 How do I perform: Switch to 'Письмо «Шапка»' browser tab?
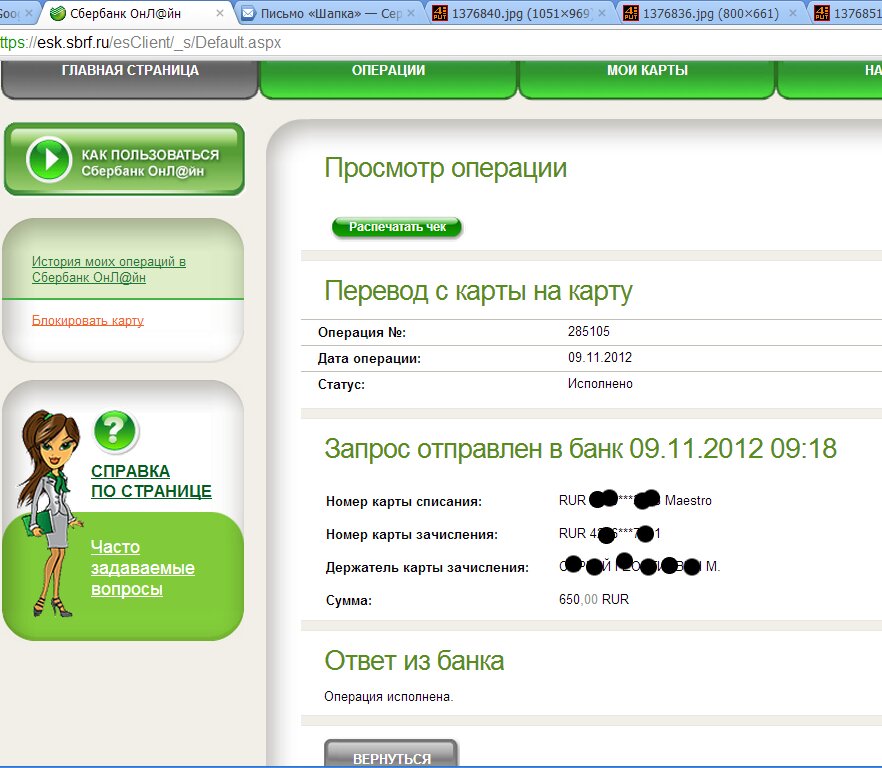(329, 13)
